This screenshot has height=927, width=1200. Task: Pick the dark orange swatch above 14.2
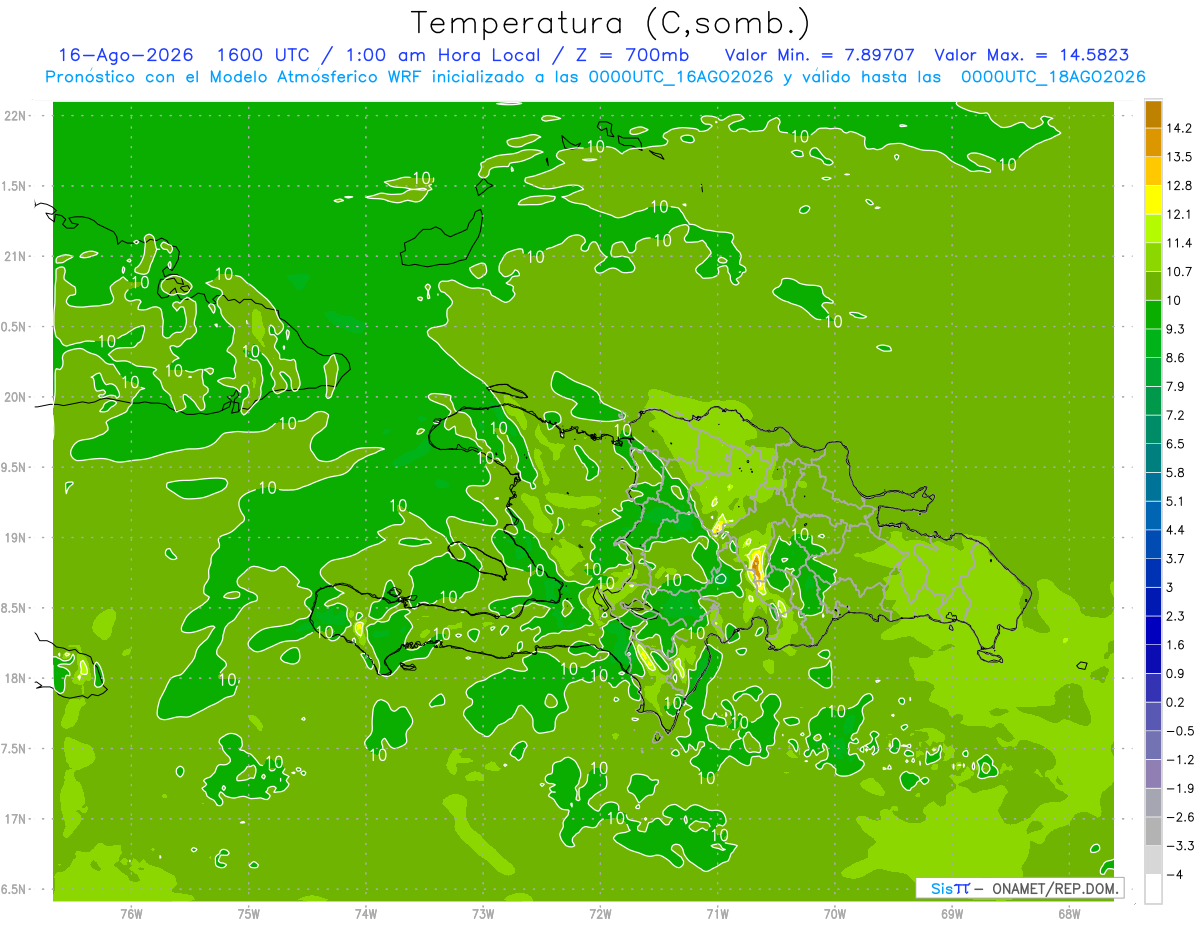[1153, 114]
